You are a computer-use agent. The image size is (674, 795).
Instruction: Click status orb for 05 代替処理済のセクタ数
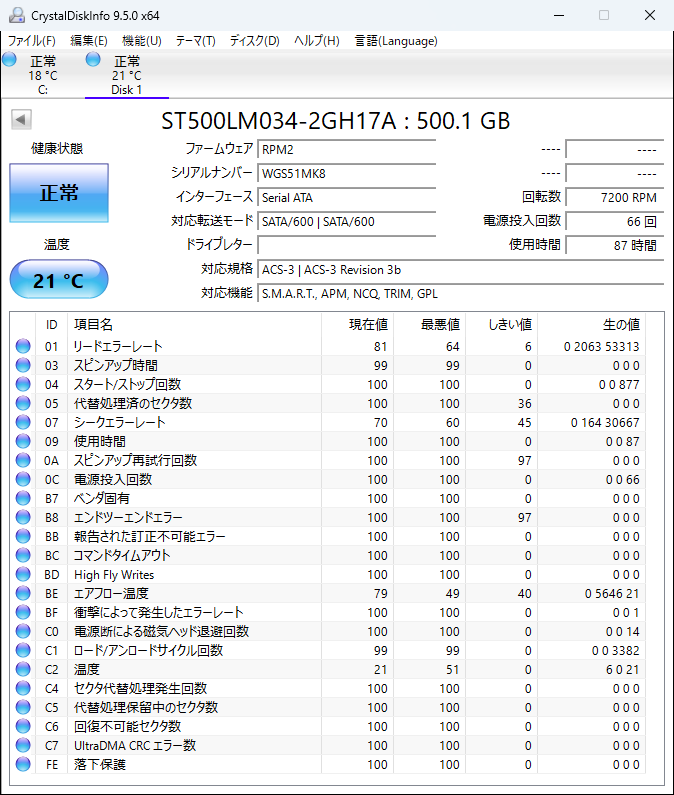point(23,403)
